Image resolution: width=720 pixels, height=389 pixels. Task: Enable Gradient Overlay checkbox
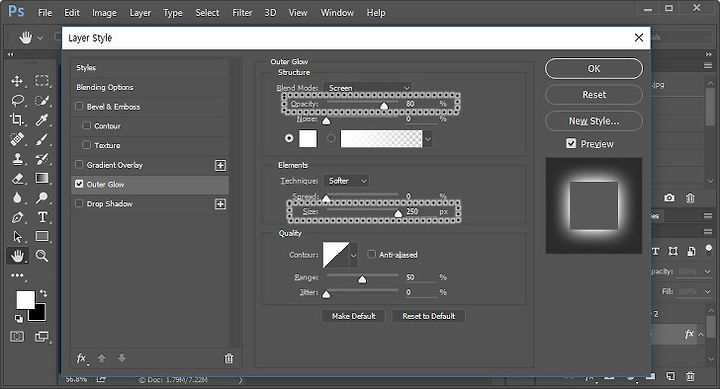pos(79,164)
